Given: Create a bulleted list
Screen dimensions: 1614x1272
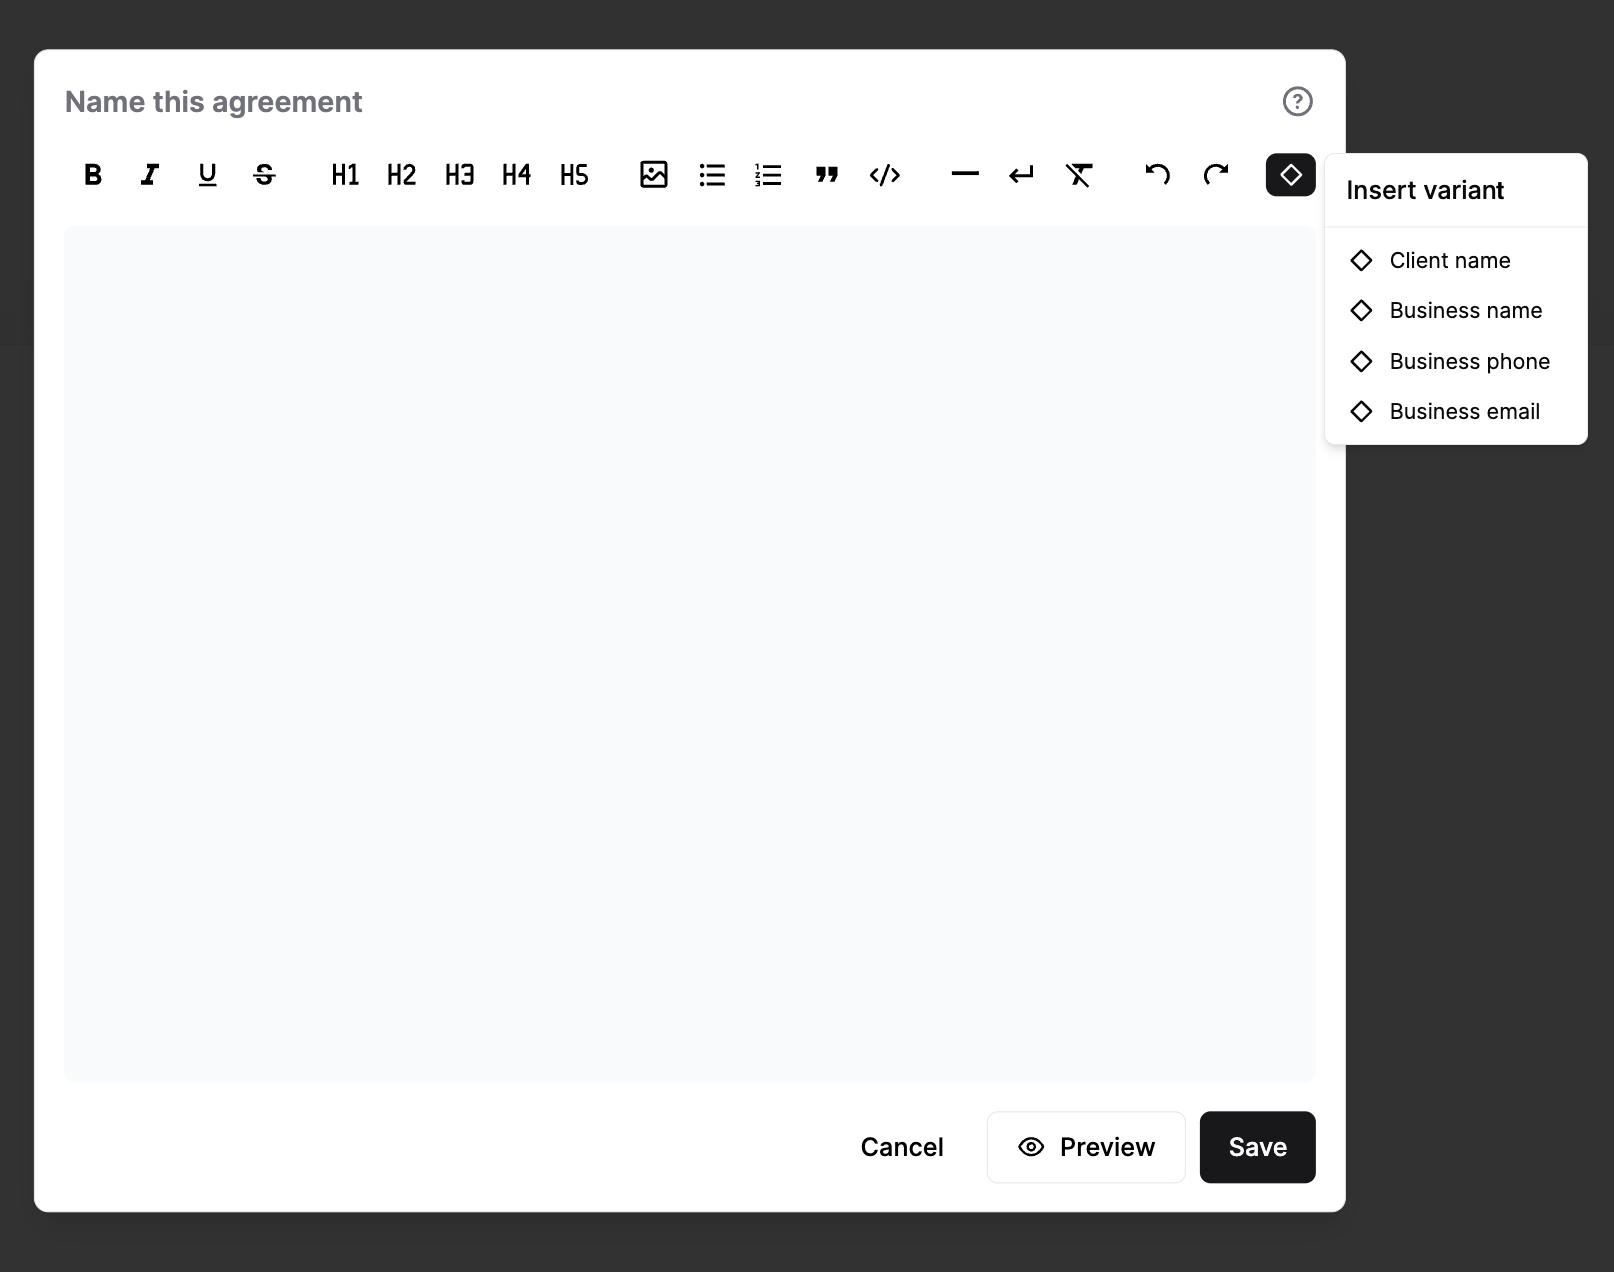Looking at the screenshot, I should [x=711, y=175].
